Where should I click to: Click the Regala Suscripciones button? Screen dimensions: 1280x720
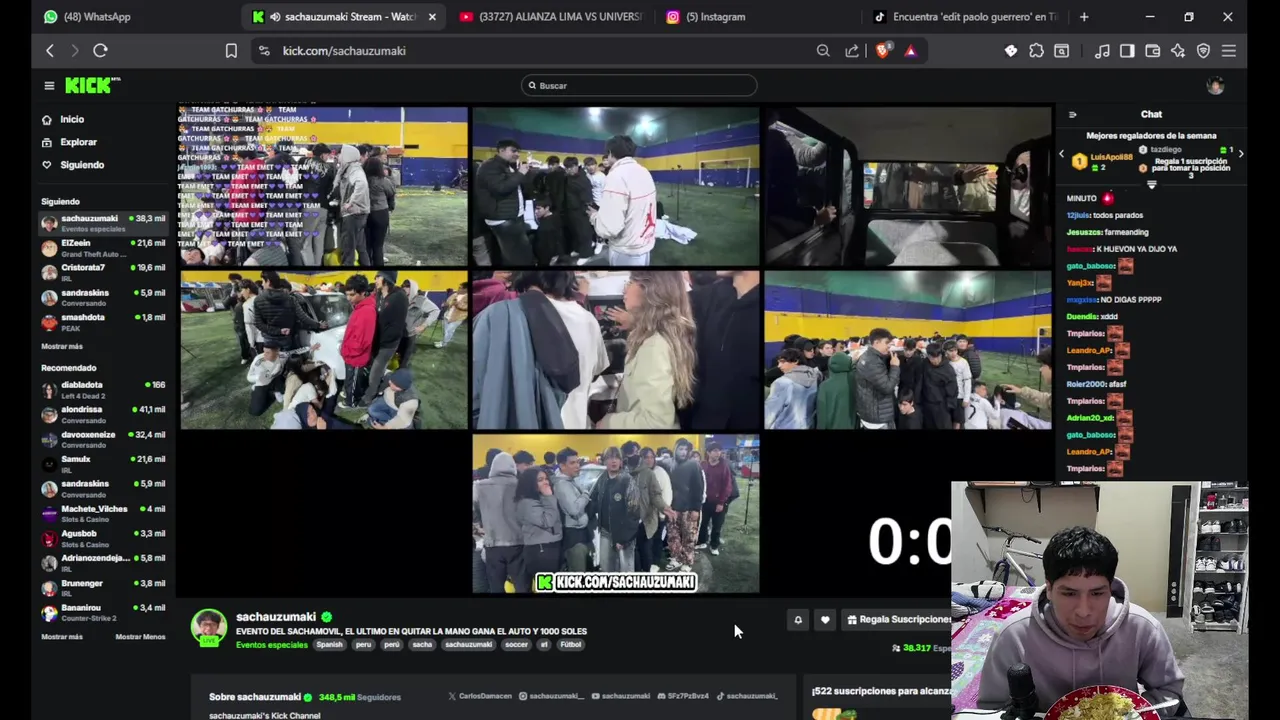897,620
